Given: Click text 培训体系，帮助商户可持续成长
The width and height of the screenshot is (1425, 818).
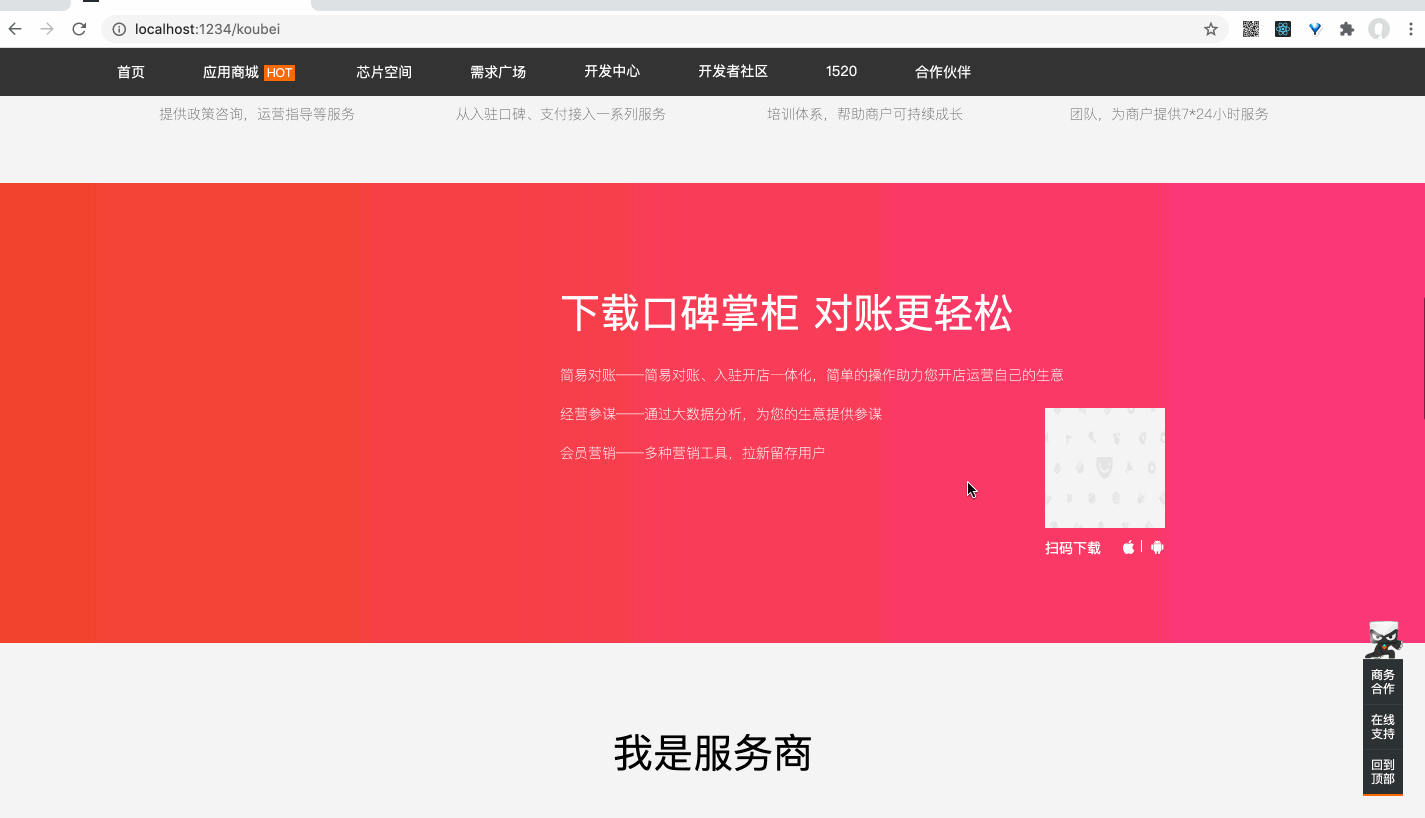Looking at the screenshot, I should coord(865,114).
